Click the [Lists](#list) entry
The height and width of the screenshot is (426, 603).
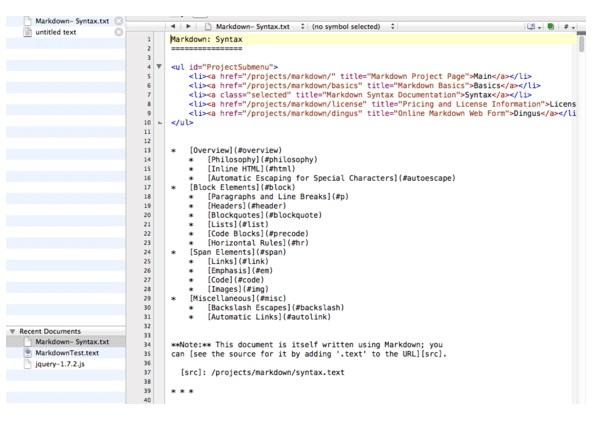[238, 224]
